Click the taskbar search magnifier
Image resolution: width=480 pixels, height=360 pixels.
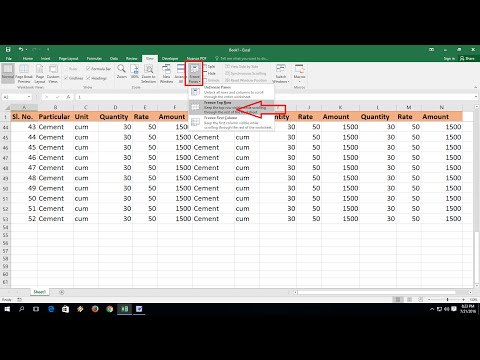coord(22,309)
